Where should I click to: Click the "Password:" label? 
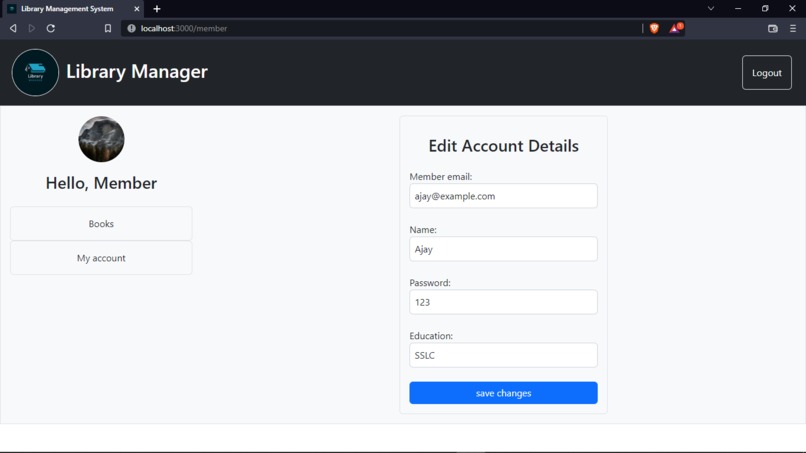(x=430, y=282)
